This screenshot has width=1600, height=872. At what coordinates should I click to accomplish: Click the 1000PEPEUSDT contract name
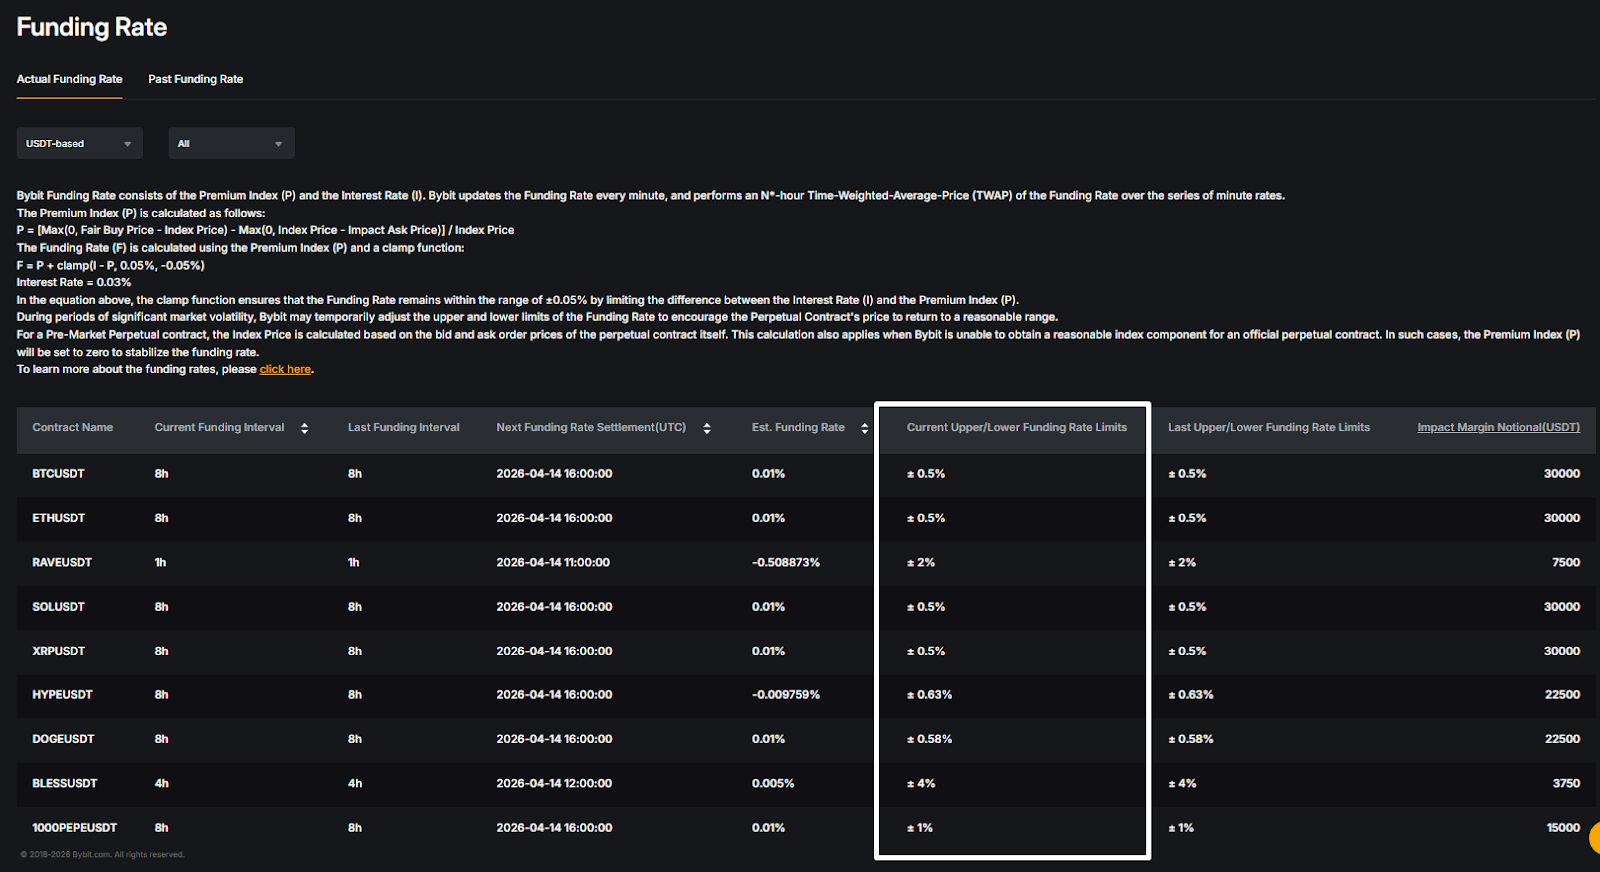pyautogui.click(x=74, y=828)
